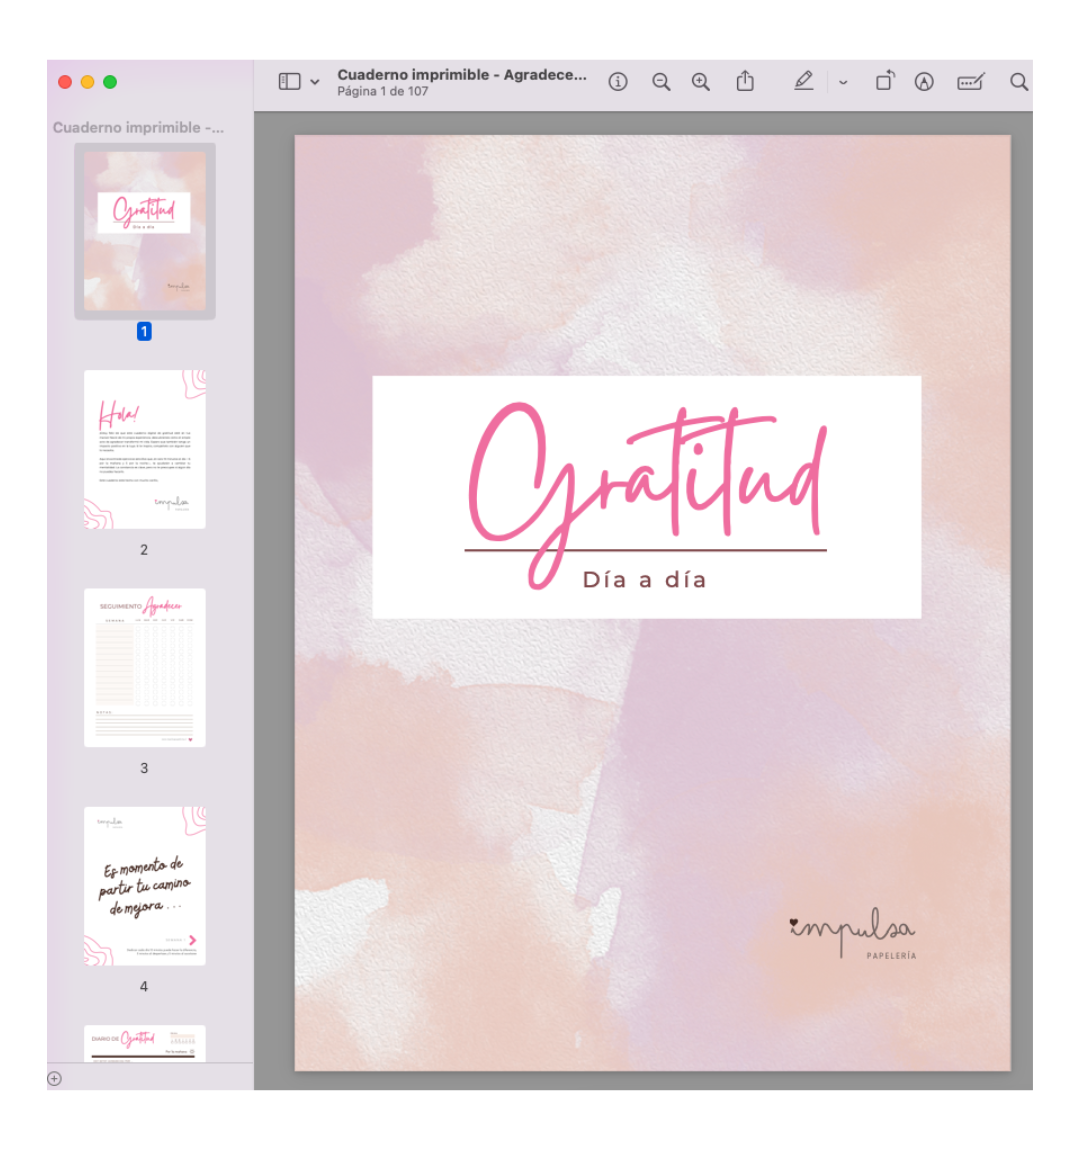The width and height of the screenshot is (1080, 1150).
Task: Click the zoom in magnifier
Action: coord(701,82)
